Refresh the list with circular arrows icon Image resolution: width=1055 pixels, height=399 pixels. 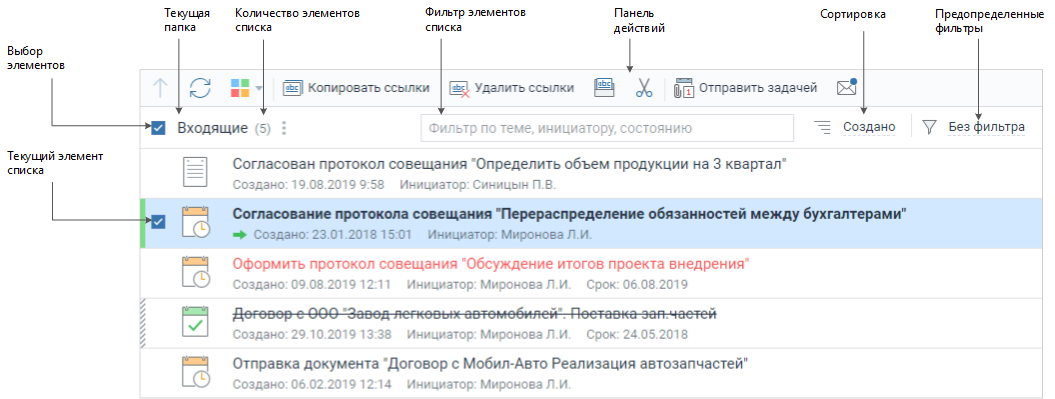tap(200, 88)
